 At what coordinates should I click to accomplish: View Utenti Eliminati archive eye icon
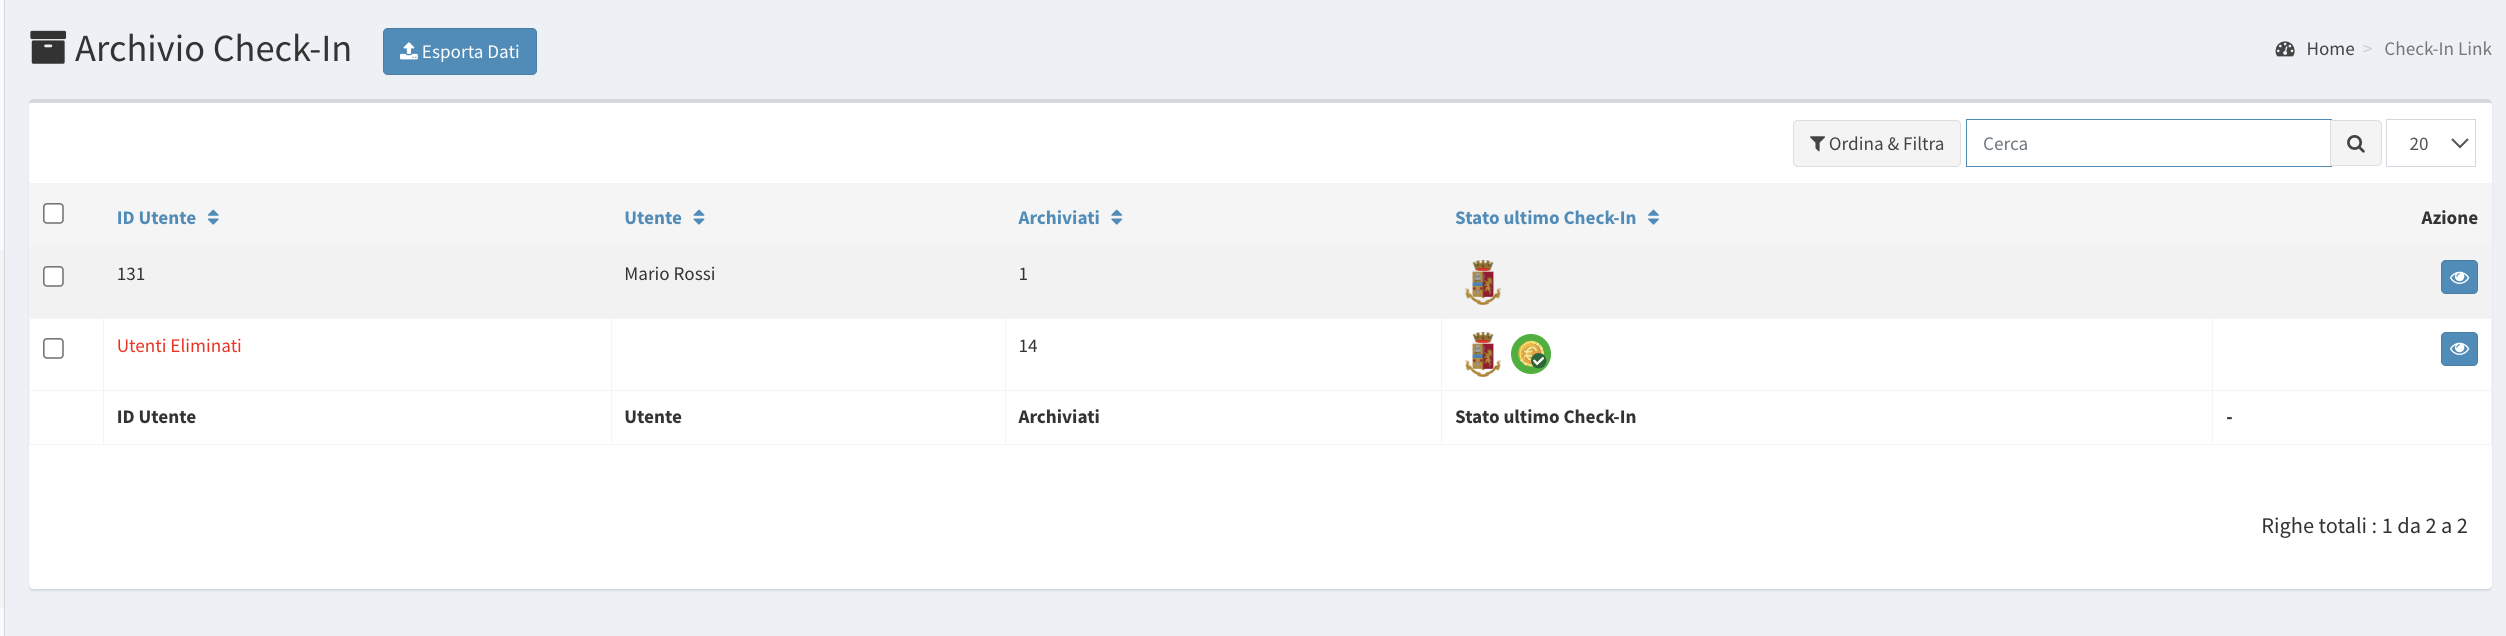point(2459,349)
